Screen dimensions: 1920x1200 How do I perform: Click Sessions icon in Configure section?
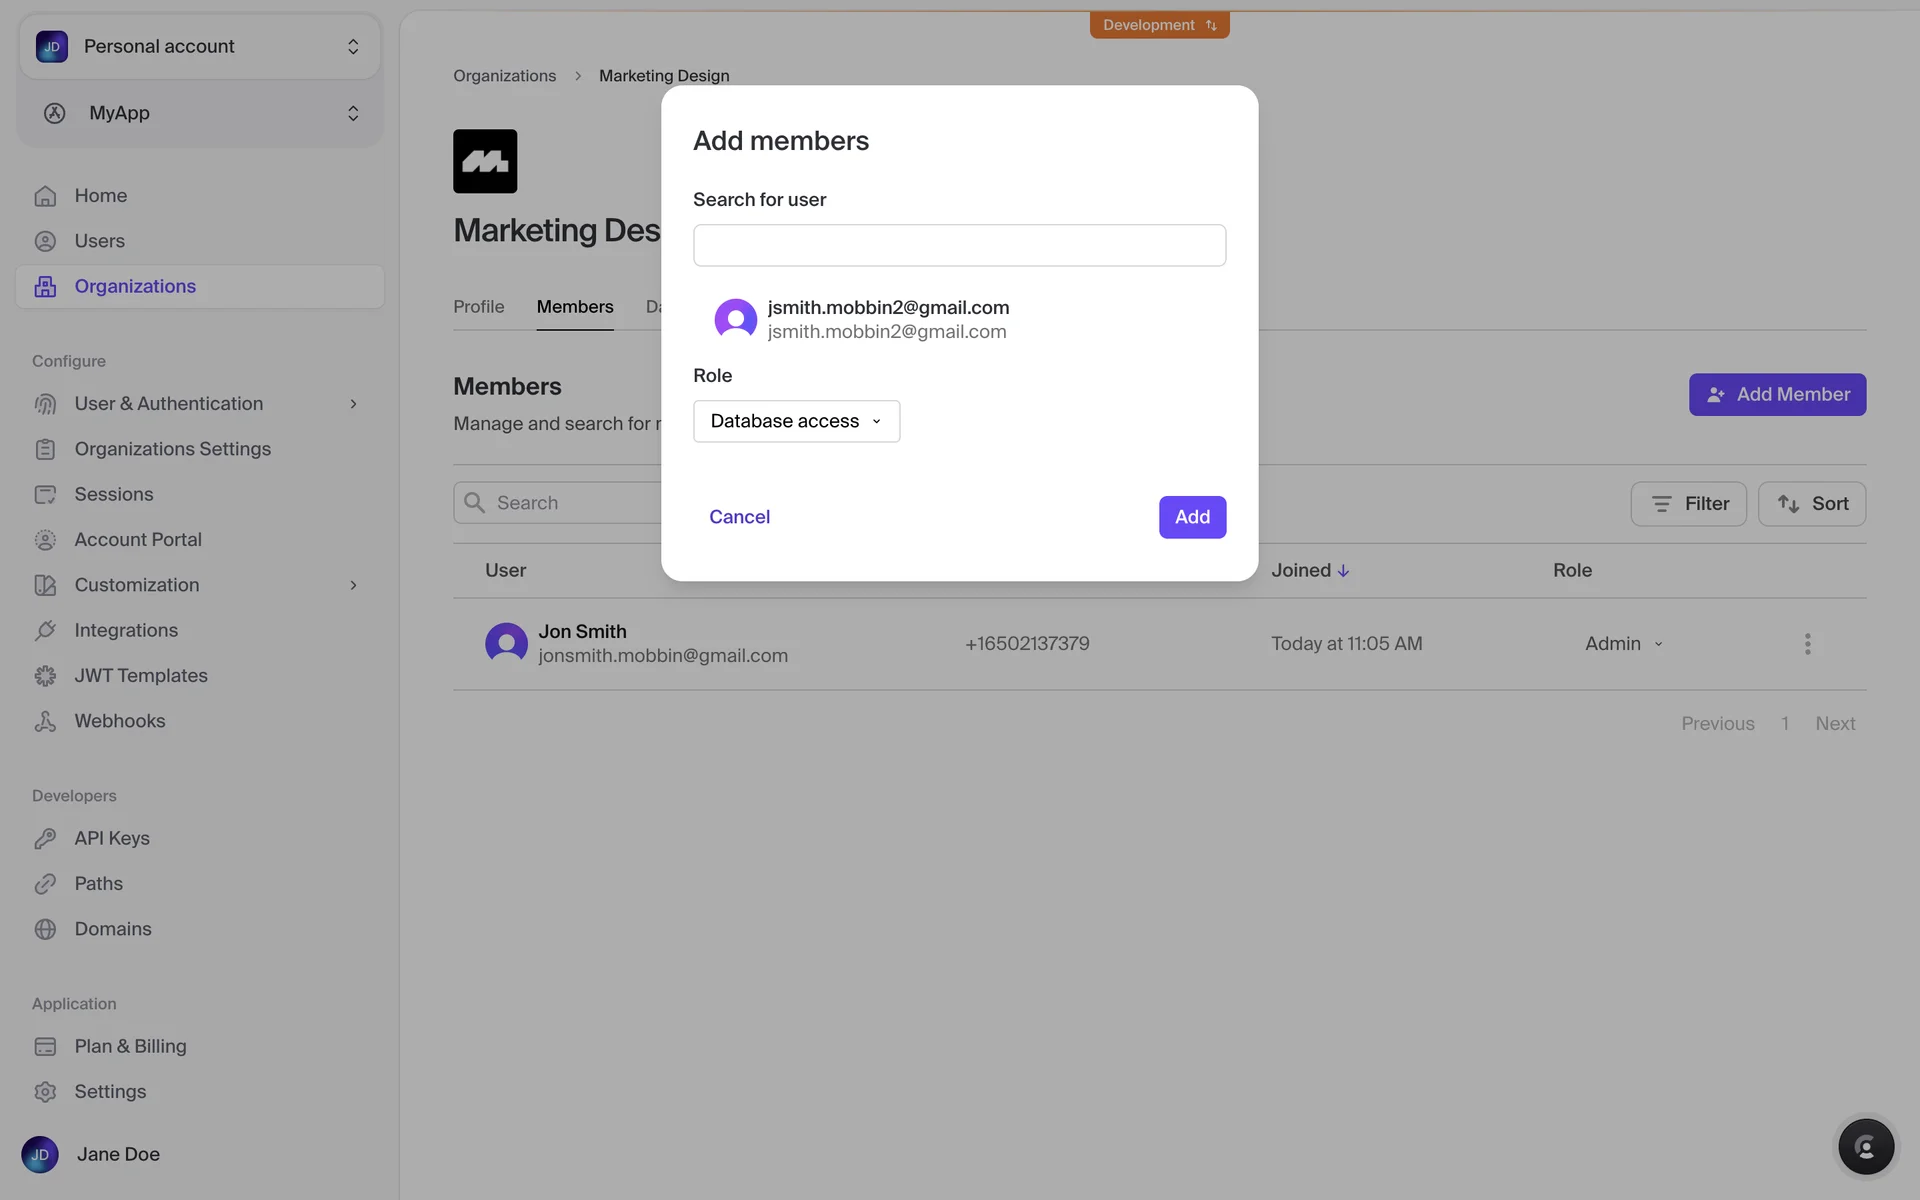click(45, 495)
